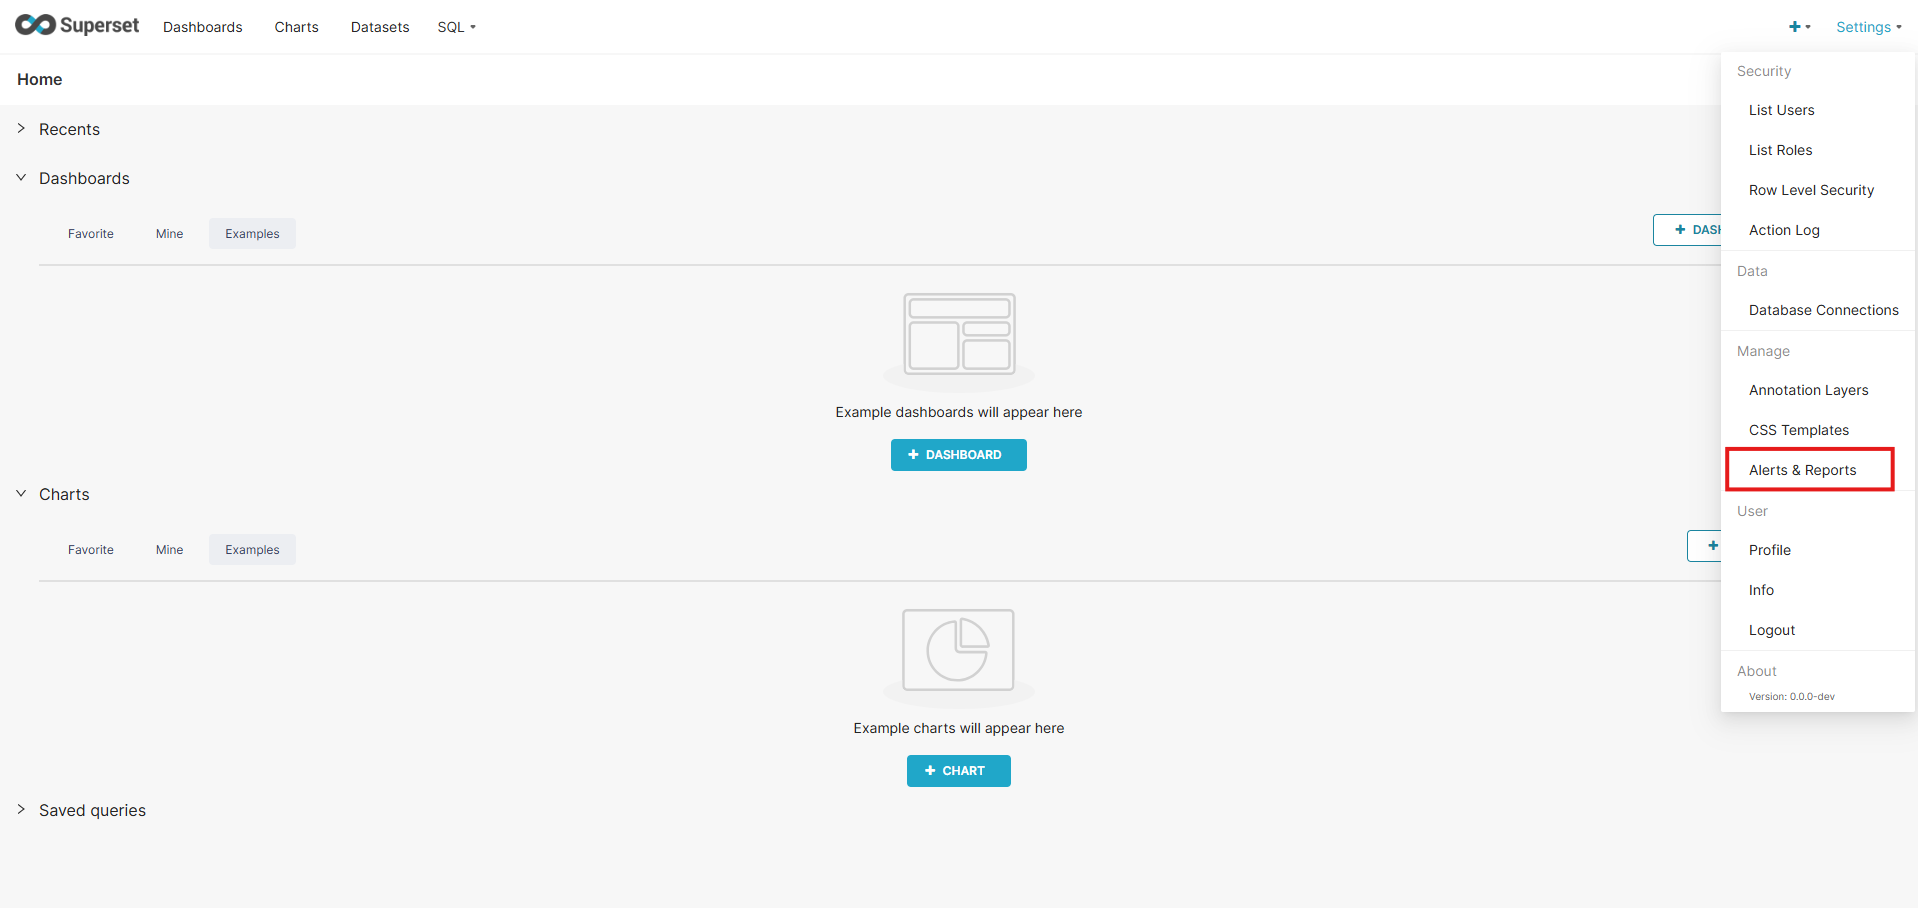This screenshot has width=1918, height=908.
Task: Click the new DASHBOARD button
Action: [958, 455]
